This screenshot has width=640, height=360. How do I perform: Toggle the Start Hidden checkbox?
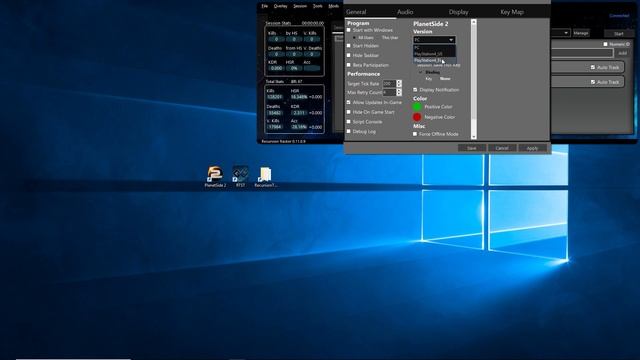point(349,46)
